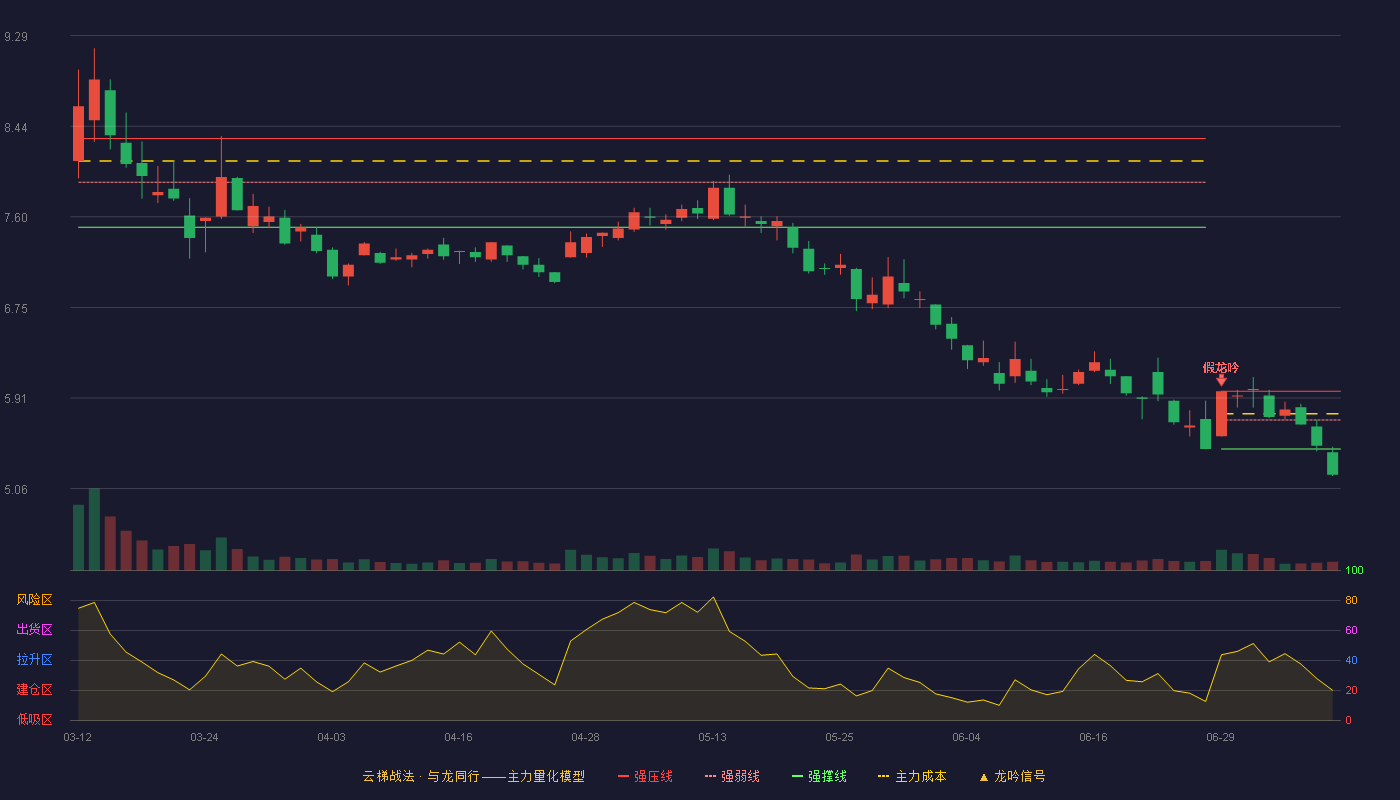
Task: Click the 04-16 date label
Action: 458,737
